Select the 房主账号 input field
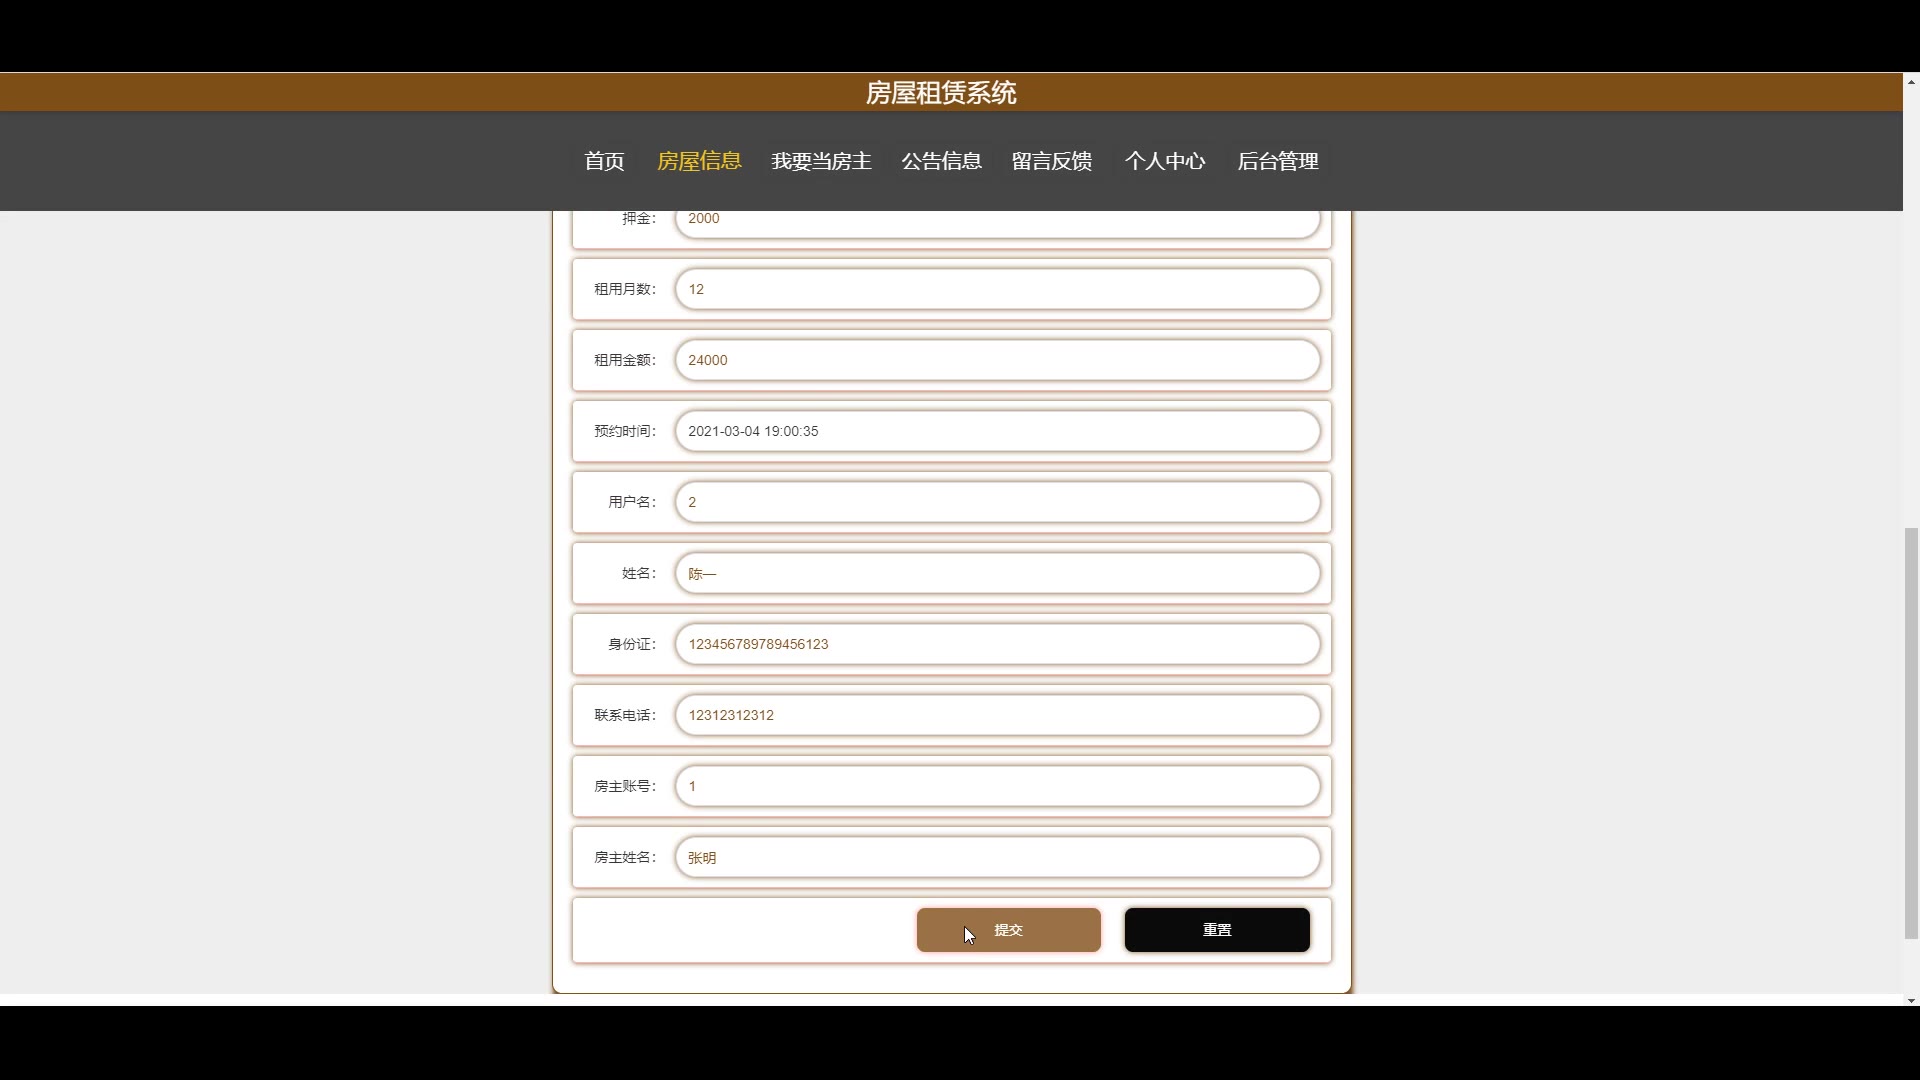This screenshot has height=1080, width=1920. coord(997,786)
